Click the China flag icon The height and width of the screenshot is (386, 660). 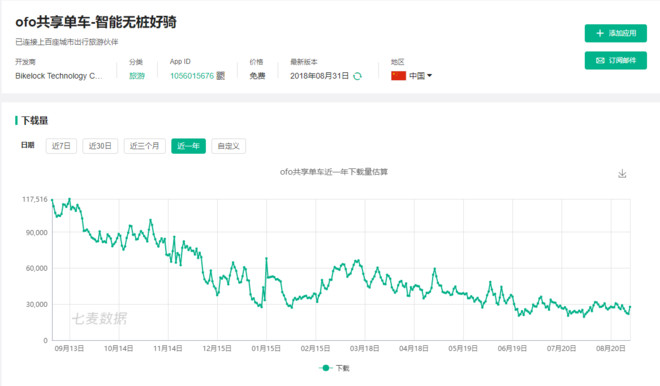pos(398,76)
